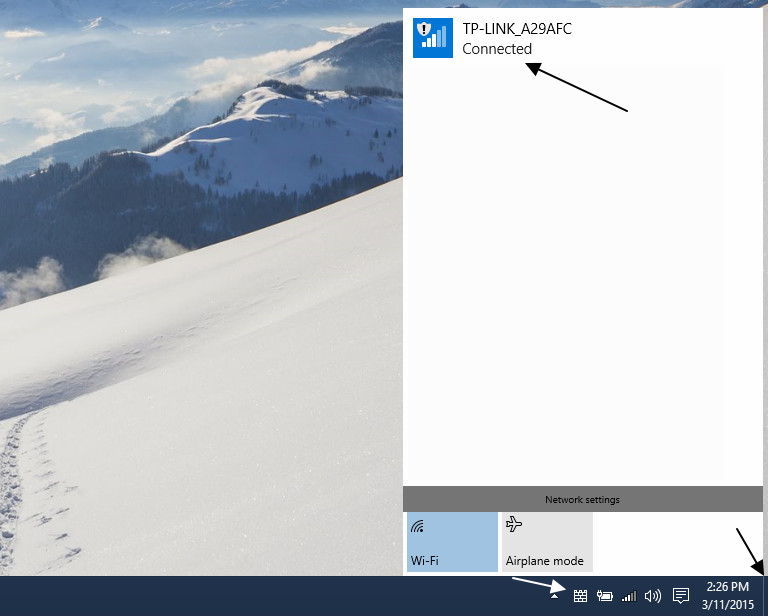Screen dimensions: 768x616
Task: Click the Connected status text
Action: click(497, 49)
